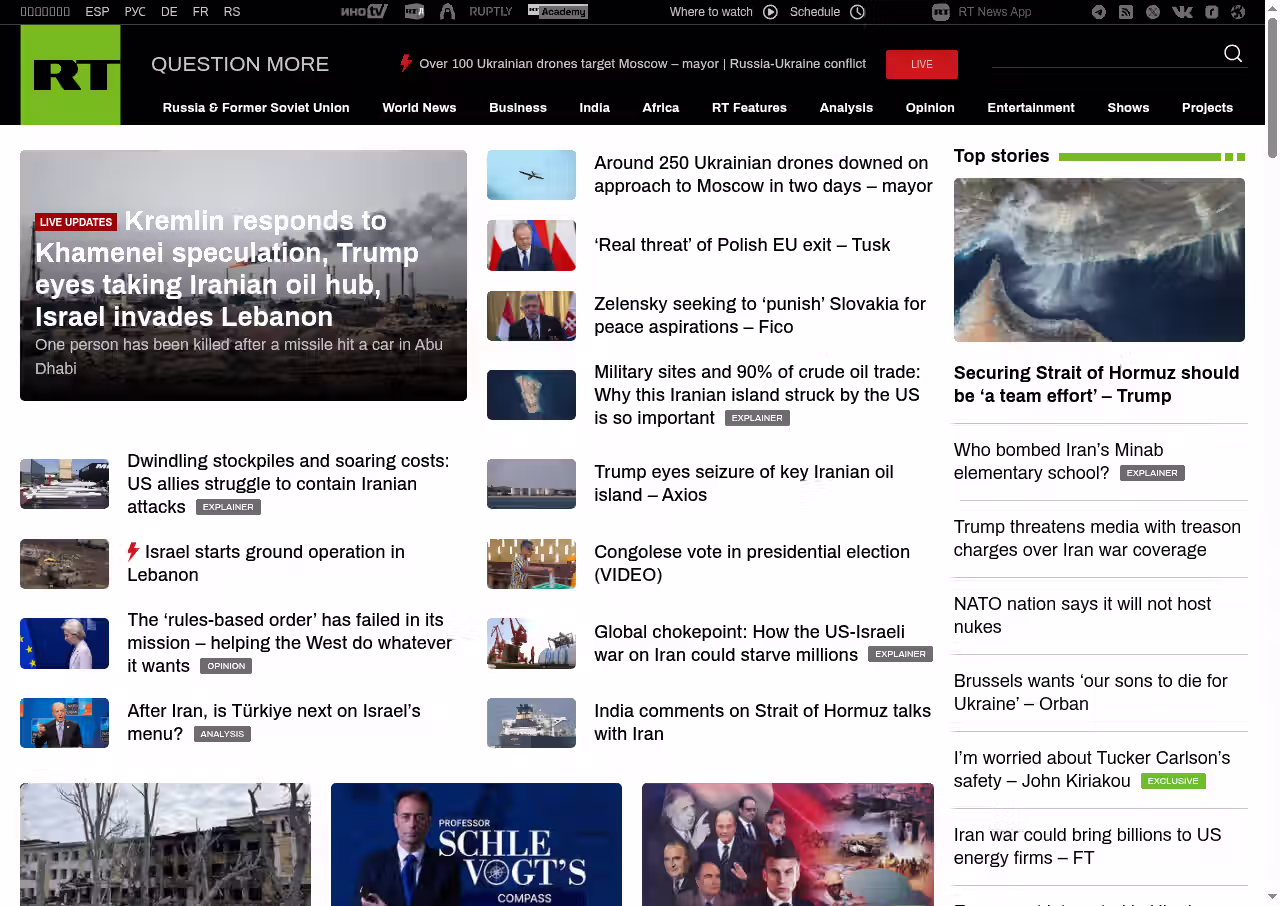1280x906 pixels.
Task: Click the InoTV logo
Action: point(364,12)
